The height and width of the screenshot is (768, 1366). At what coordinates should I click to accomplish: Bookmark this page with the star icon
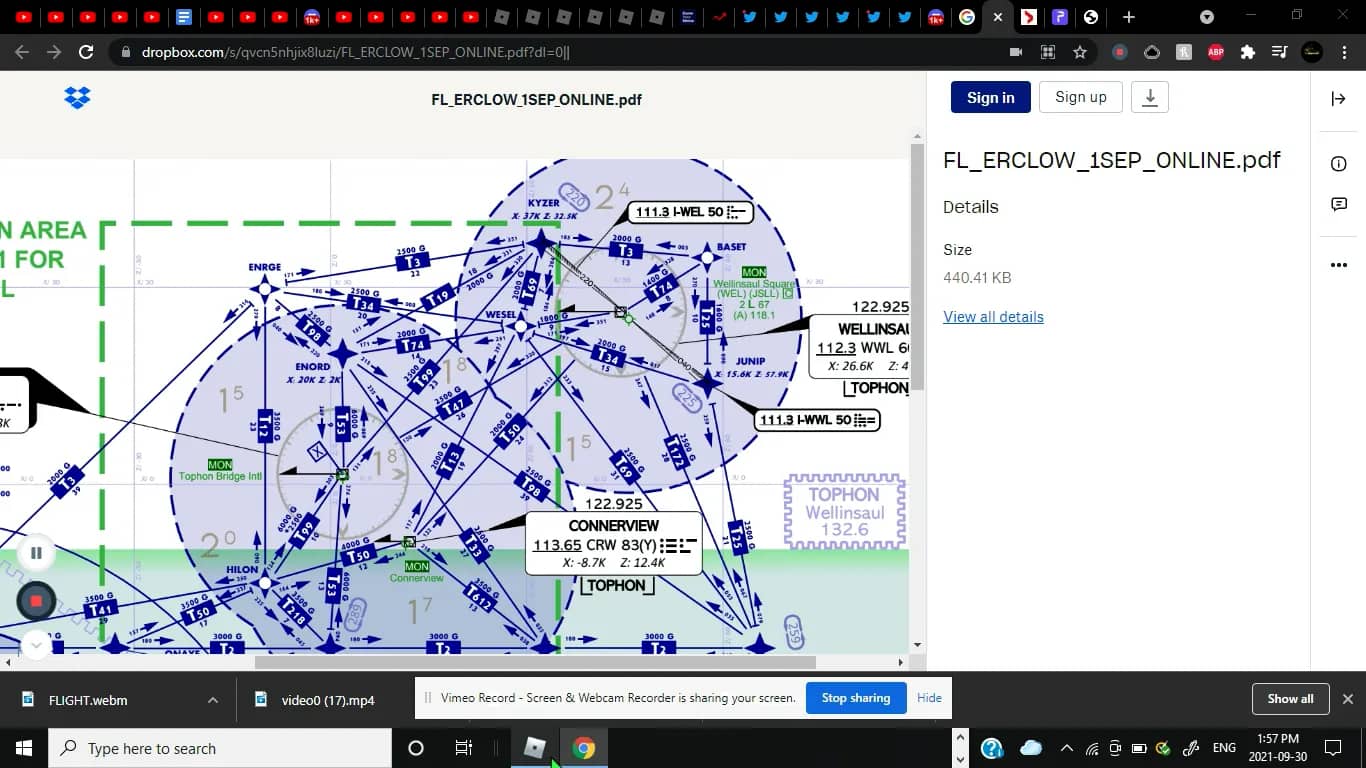pos(1080,52)
